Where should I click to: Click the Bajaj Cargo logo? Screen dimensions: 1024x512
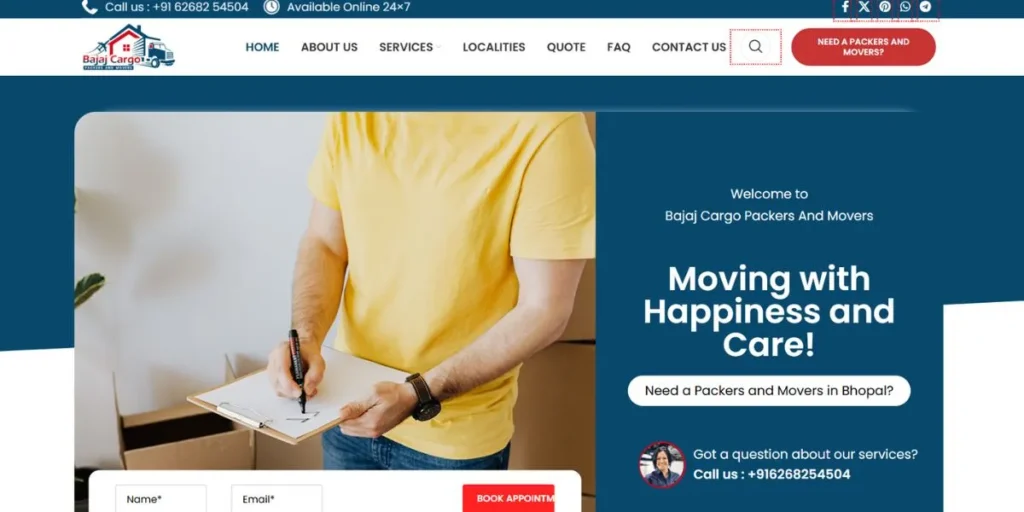coord(129,47)
